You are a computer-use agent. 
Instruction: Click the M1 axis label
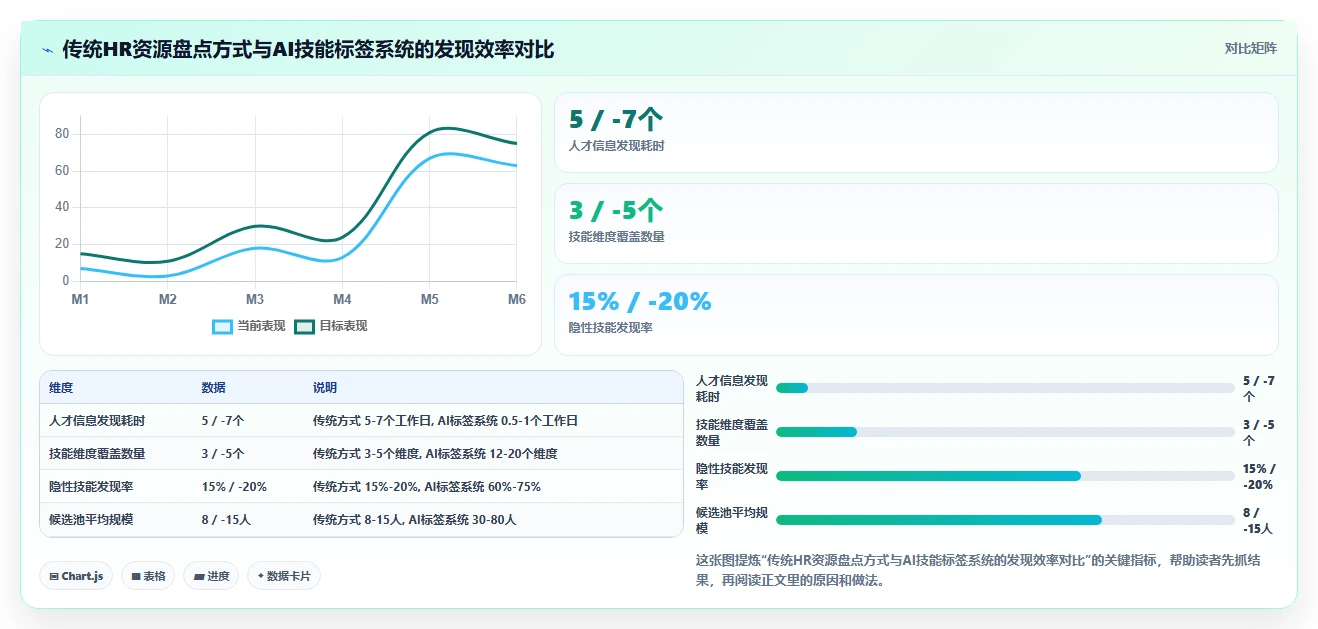[80, 299]
